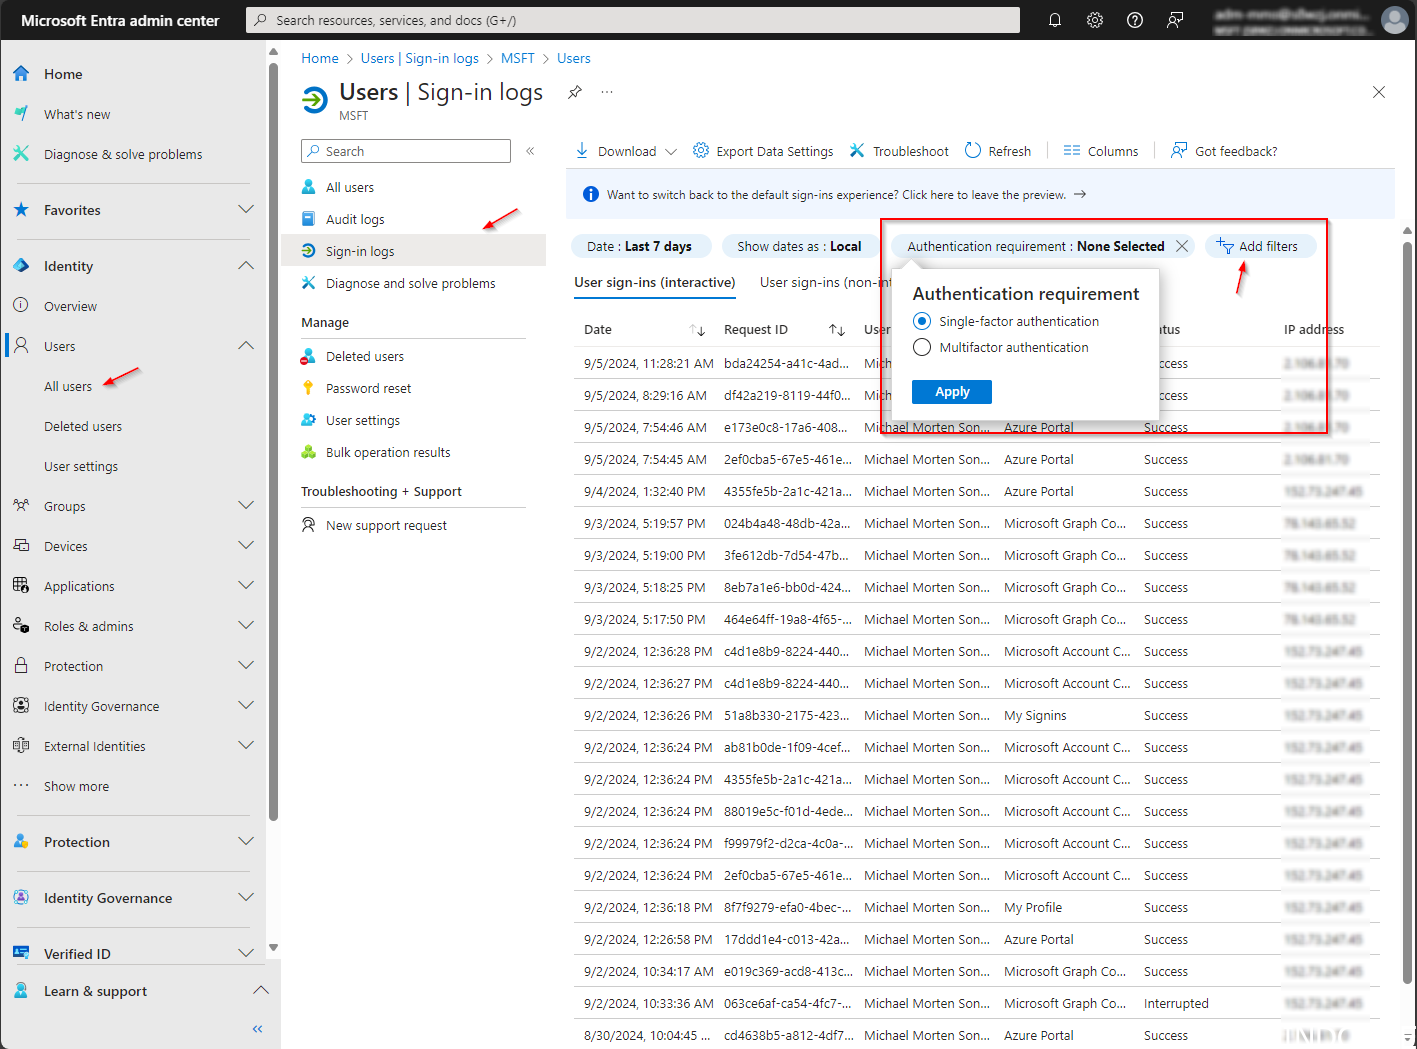Click the Add filters button
Viewport: 1417px width, 1049px height.
[x=1258, y=246]
